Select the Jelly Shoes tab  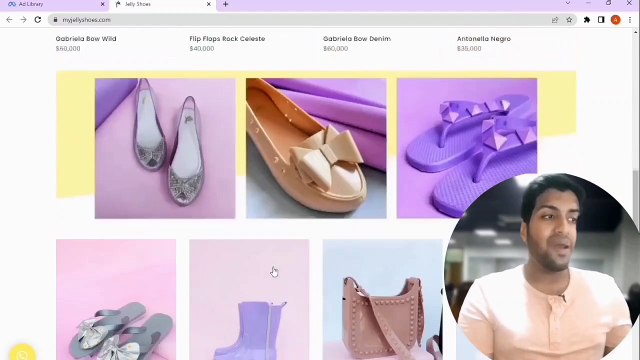click(x=163, y=4)
